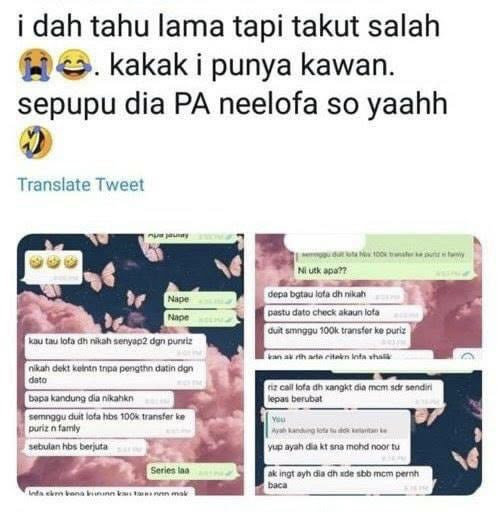Click the 'sebulan hbs berjuta' message bubble
Image resolution: width=498 pixels, height=512 pixels.
pyautogui.click(x=86, y=447)
